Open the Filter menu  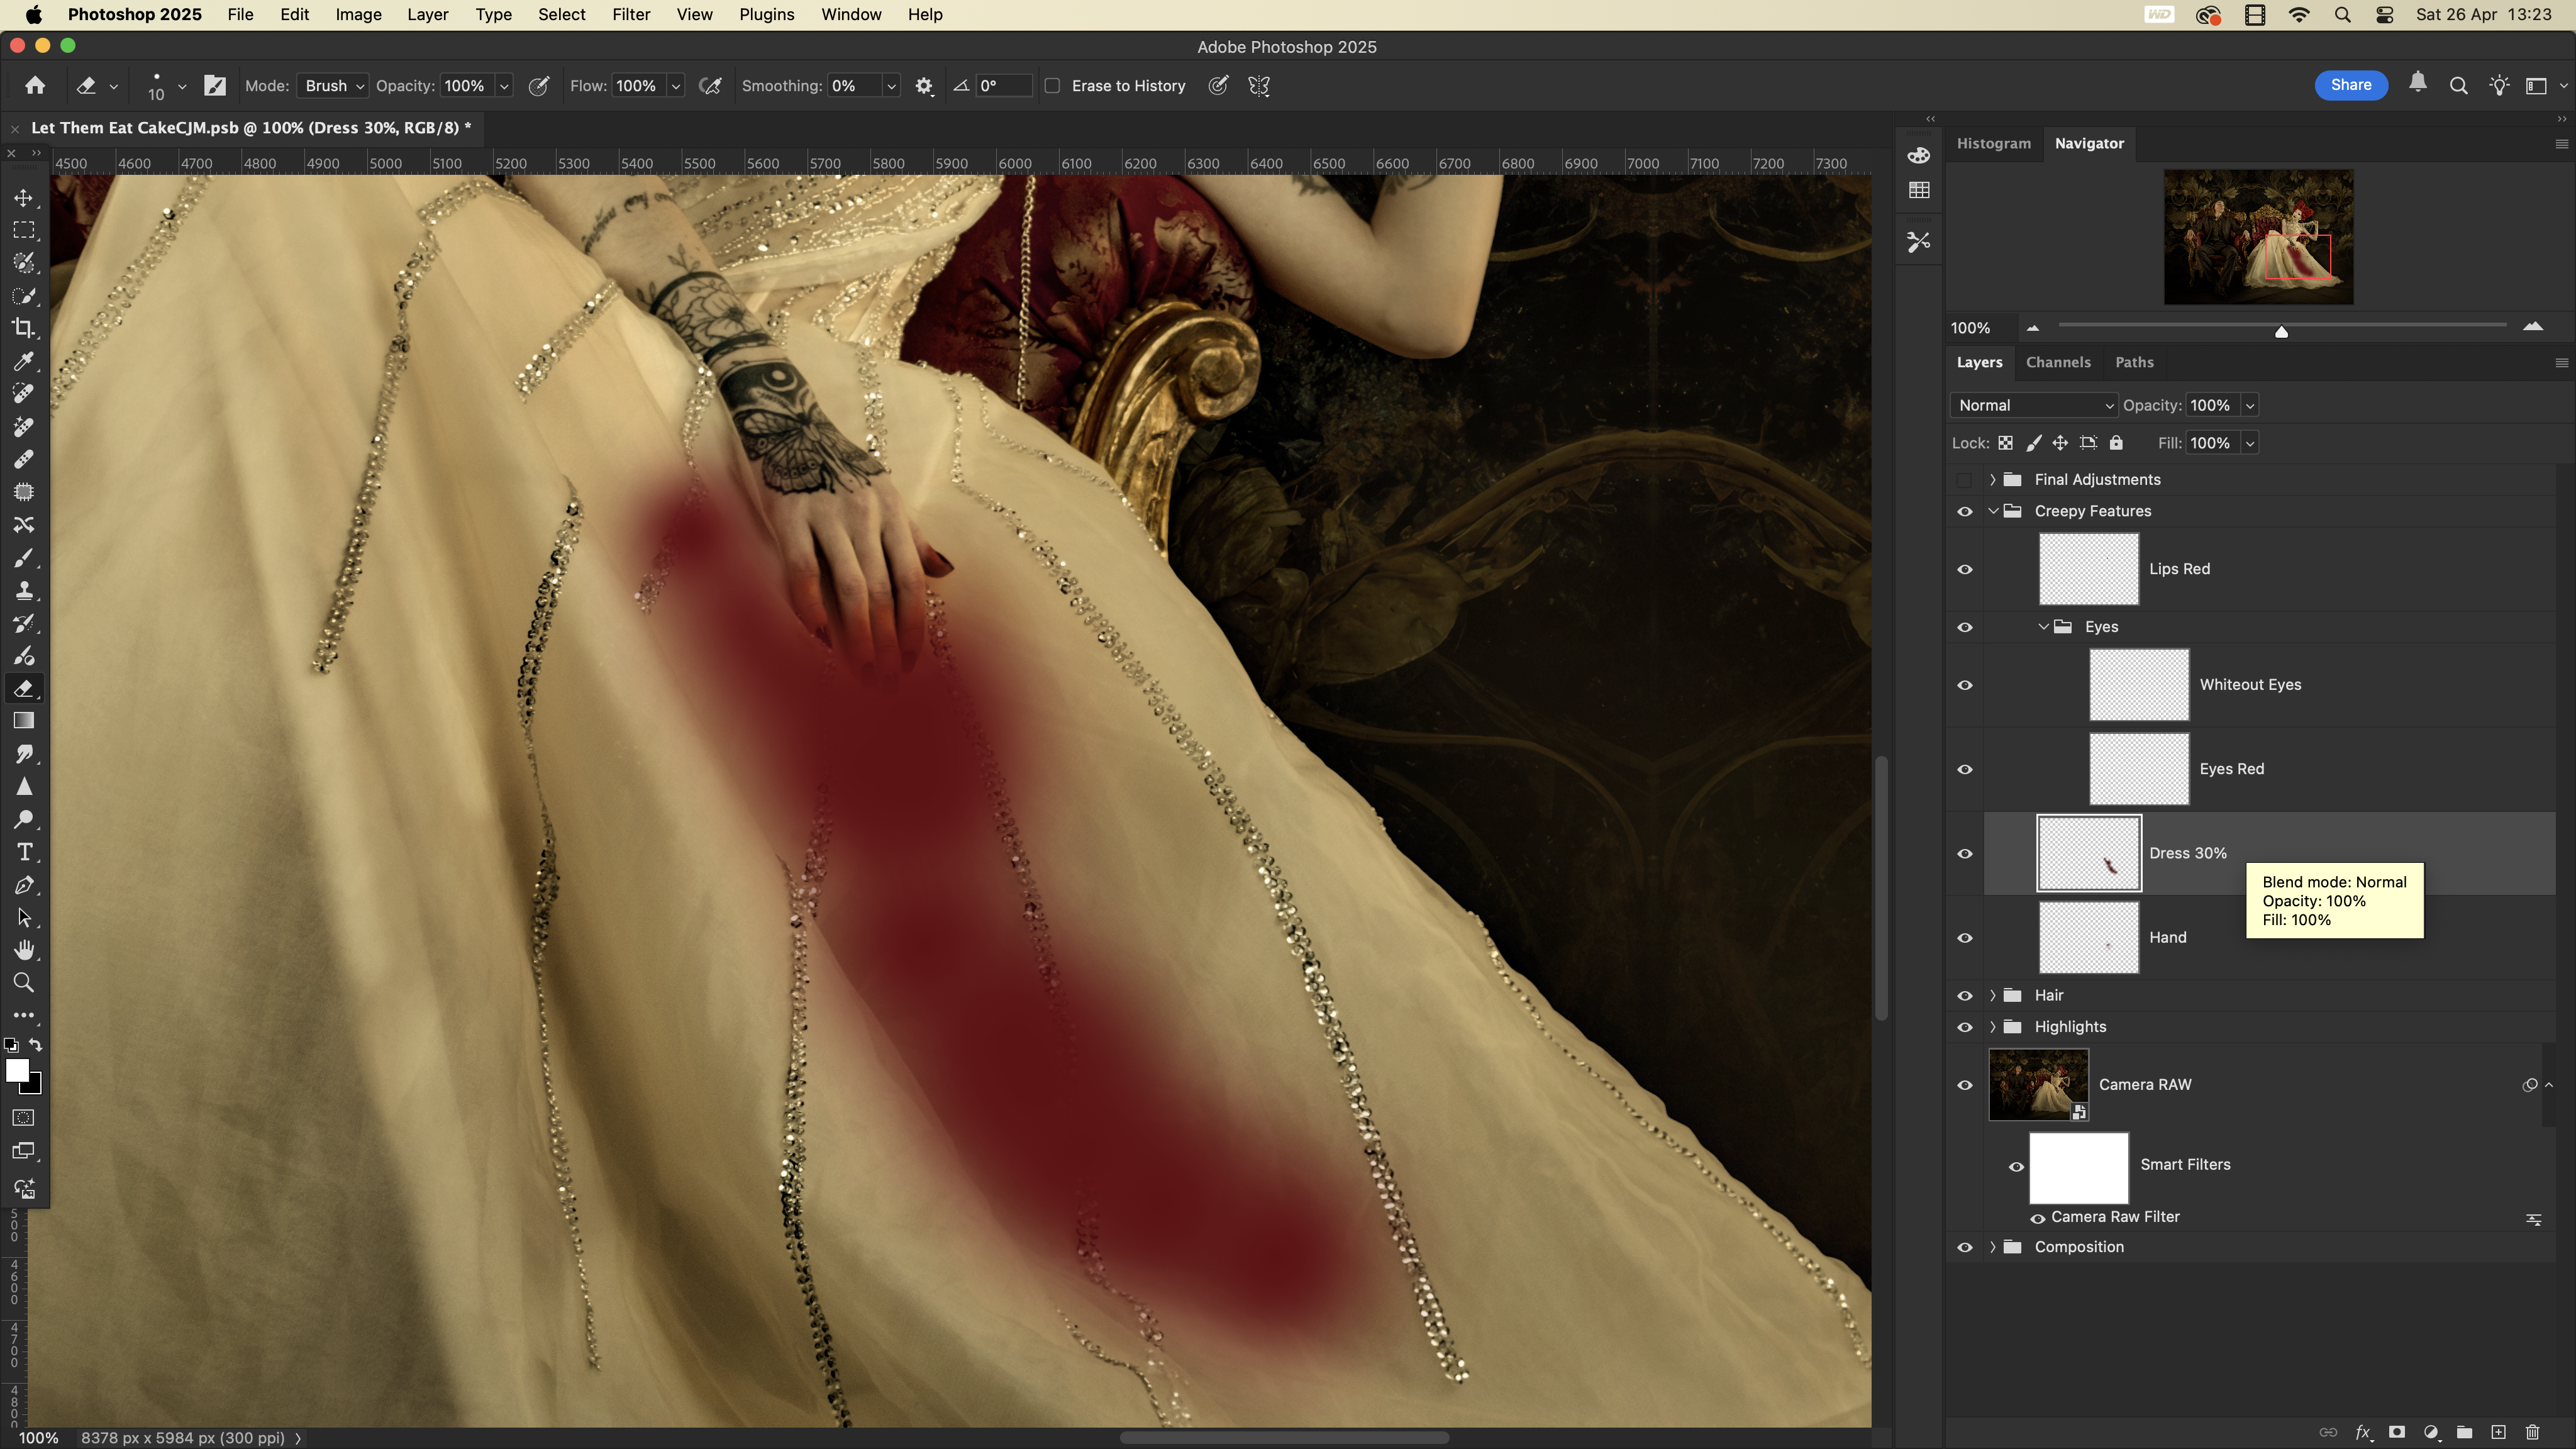(630, 15)
